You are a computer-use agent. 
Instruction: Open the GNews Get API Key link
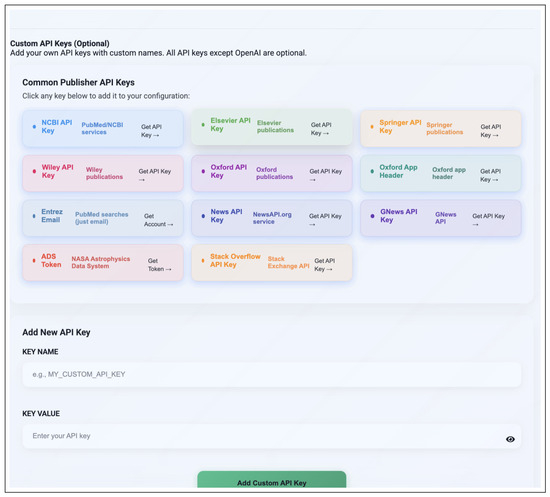tap(488, 220)
